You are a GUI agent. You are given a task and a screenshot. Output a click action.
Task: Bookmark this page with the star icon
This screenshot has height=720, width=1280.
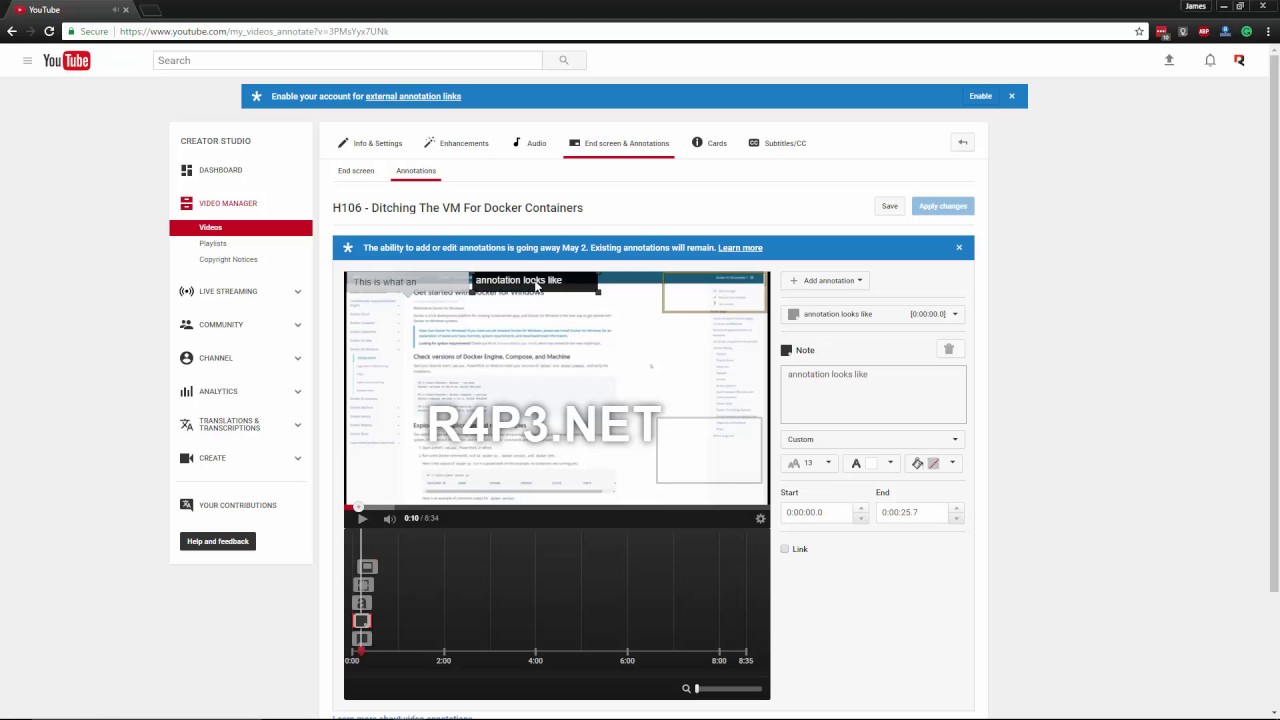(x=1139, y=31)
